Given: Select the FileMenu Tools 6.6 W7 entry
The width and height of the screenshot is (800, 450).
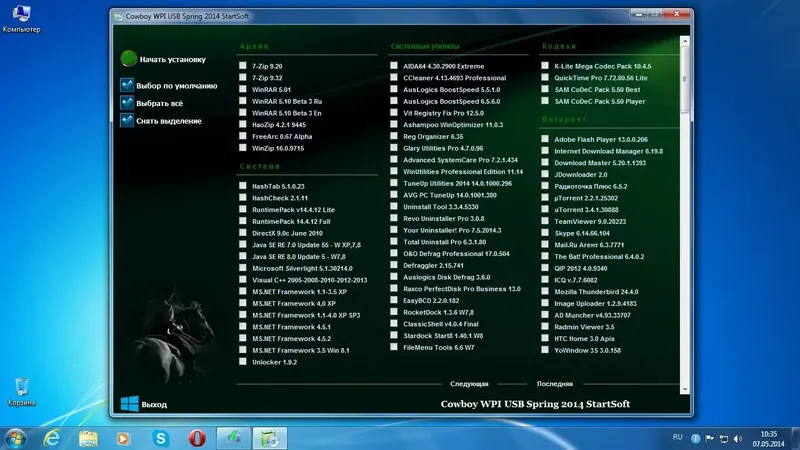Looking at the screenshot, I should click(x=438, y=347).
